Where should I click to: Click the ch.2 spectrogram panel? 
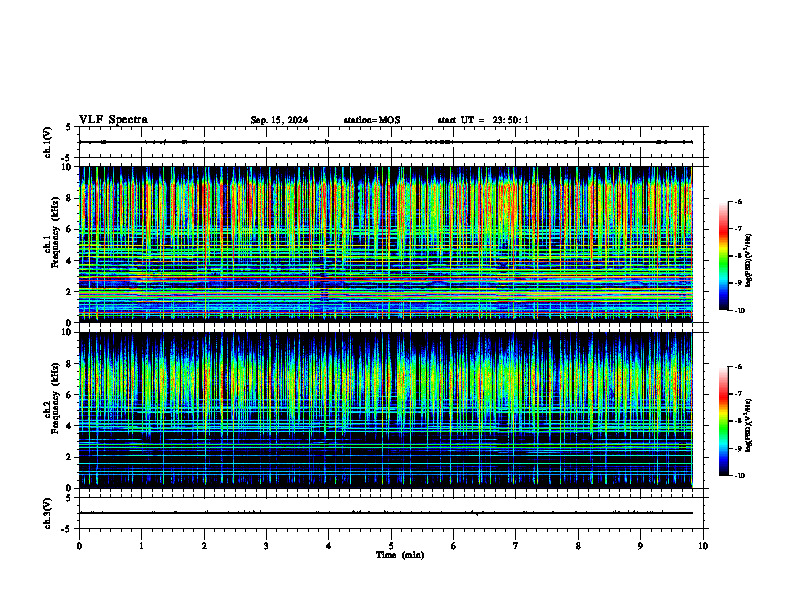pos(386,410)
